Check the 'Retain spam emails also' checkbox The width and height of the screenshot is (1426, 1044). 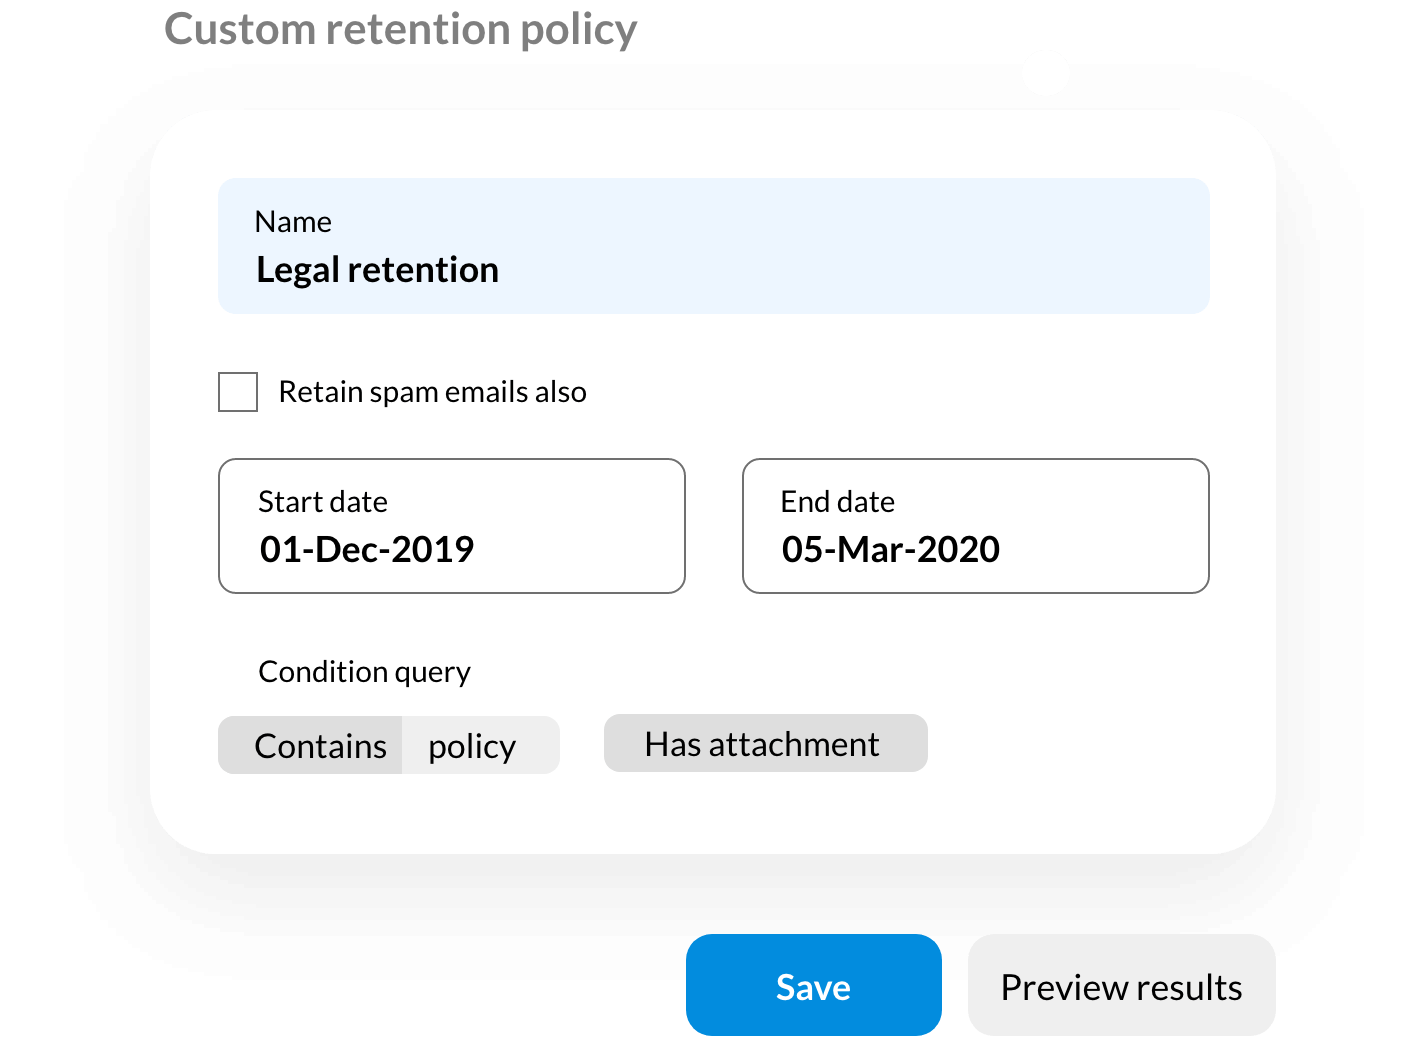tap(237, 392)
